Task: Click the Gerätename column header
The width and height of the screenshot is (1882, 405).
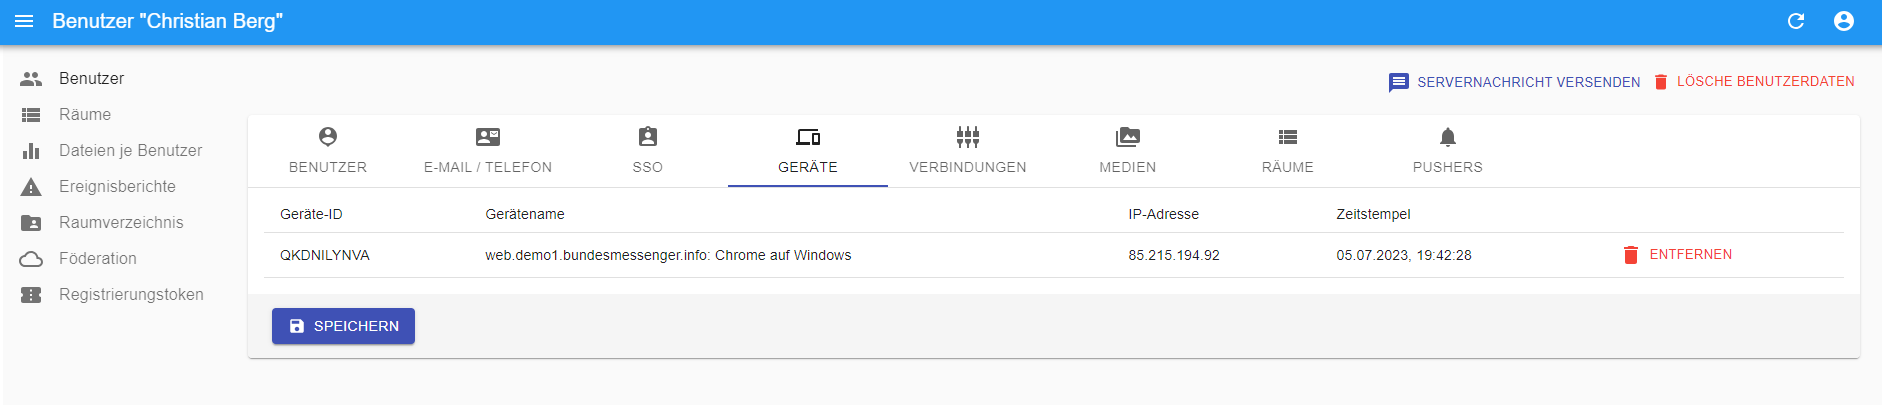Action: point(525,214)
